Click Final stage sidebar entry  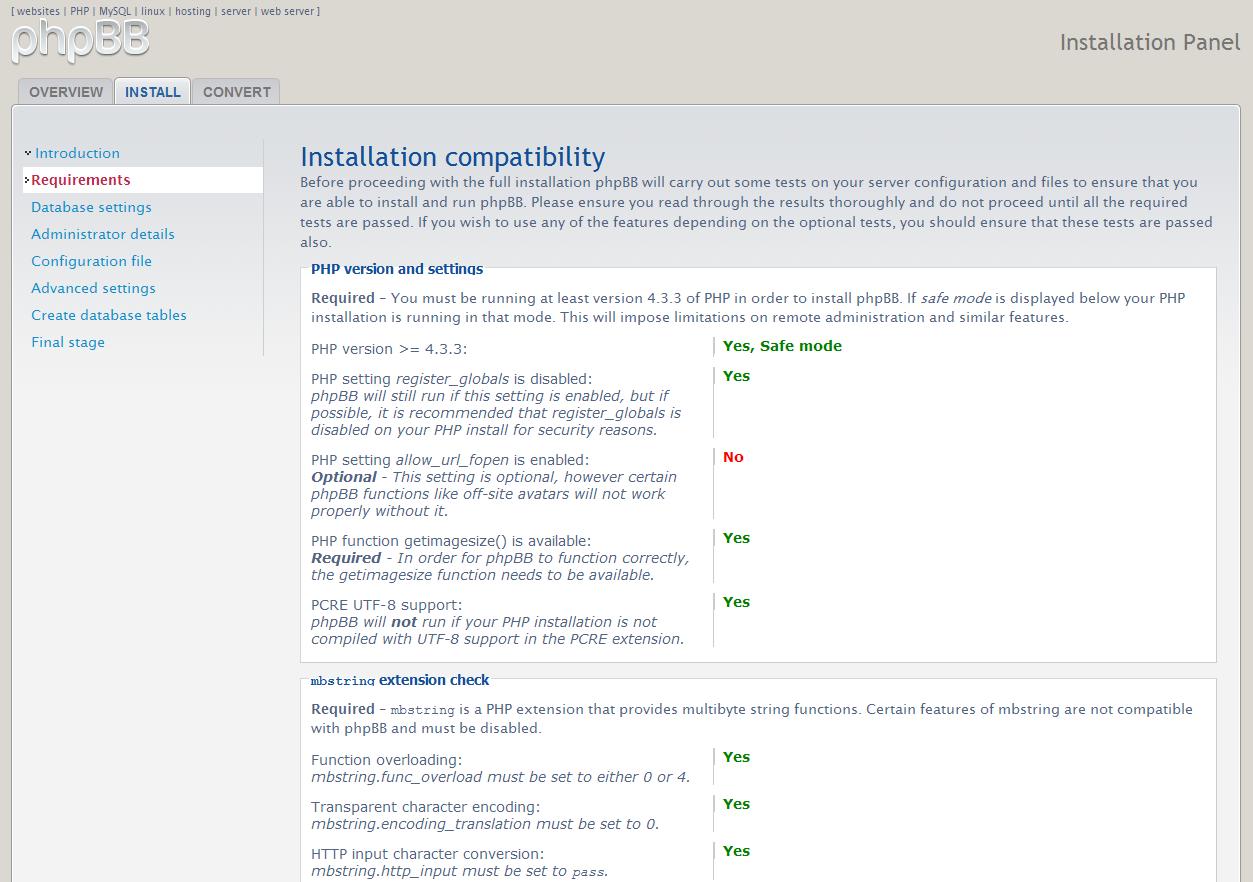click(68, 342)
